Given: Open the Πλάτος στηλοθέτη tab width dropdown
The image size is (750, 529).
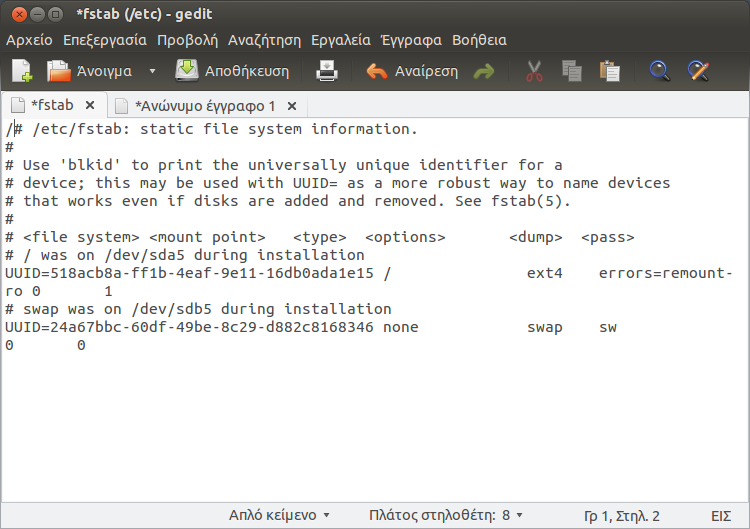Looking at the screenshot, I should coord(445,516).
